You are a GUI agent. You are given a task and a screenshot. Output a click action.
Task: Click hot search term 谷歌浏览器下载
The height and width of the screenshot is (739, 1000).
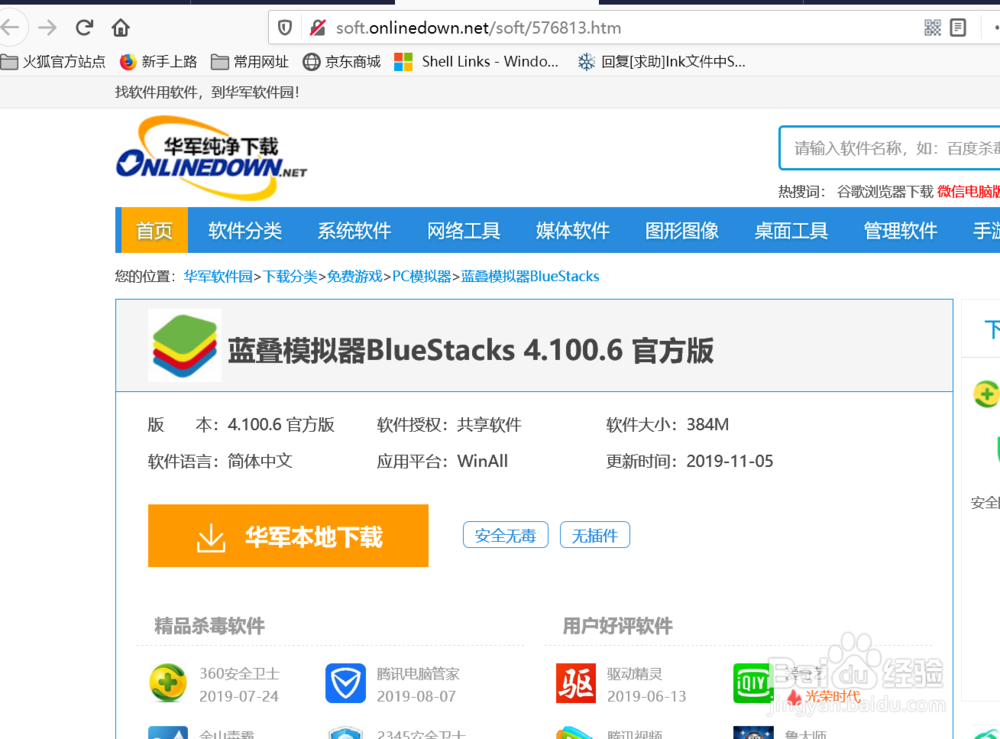(885, 192)
